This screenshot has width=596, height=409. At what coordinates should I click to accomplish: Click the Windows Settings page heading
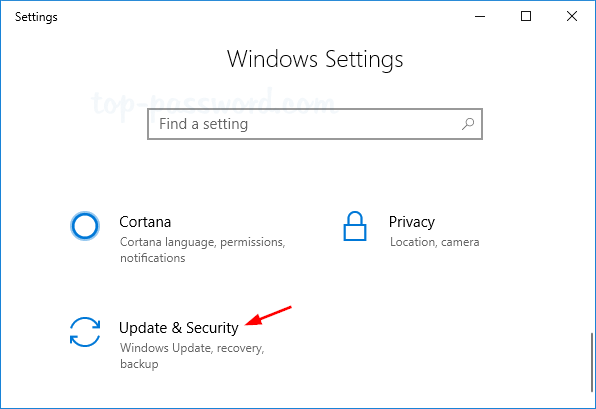(x=315, y=60)
